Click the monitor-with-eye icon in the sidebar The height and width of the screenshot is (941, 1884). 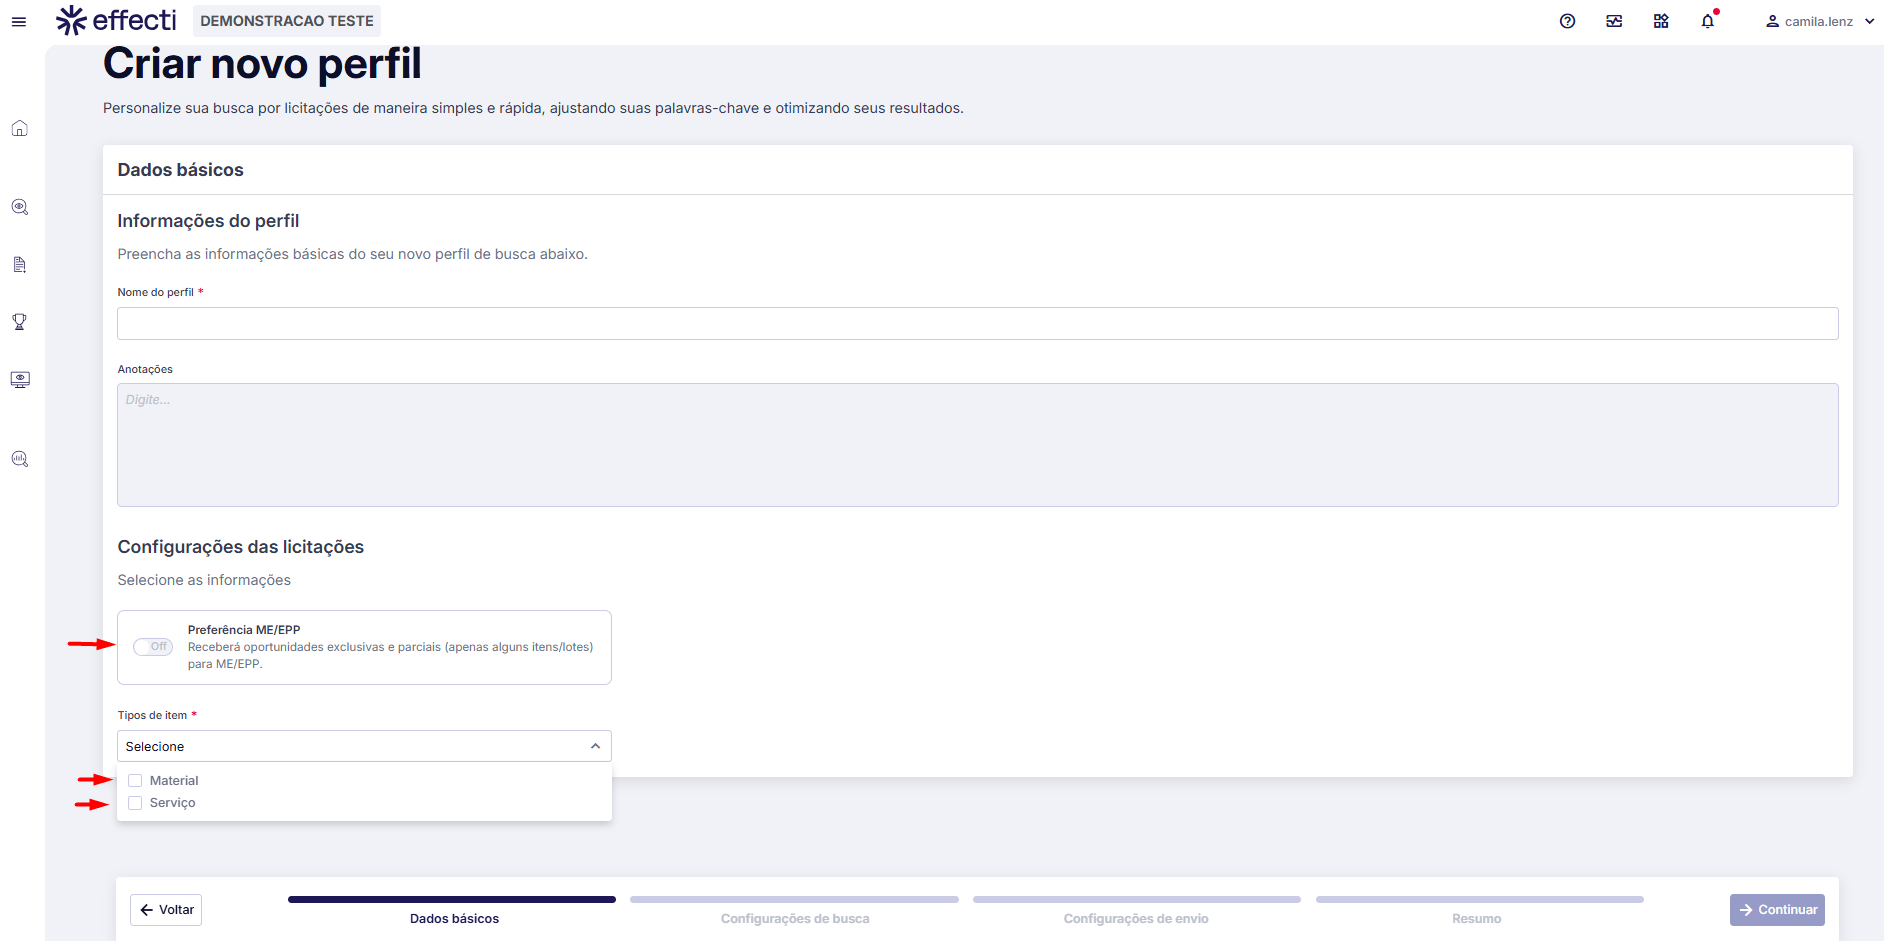19,380
